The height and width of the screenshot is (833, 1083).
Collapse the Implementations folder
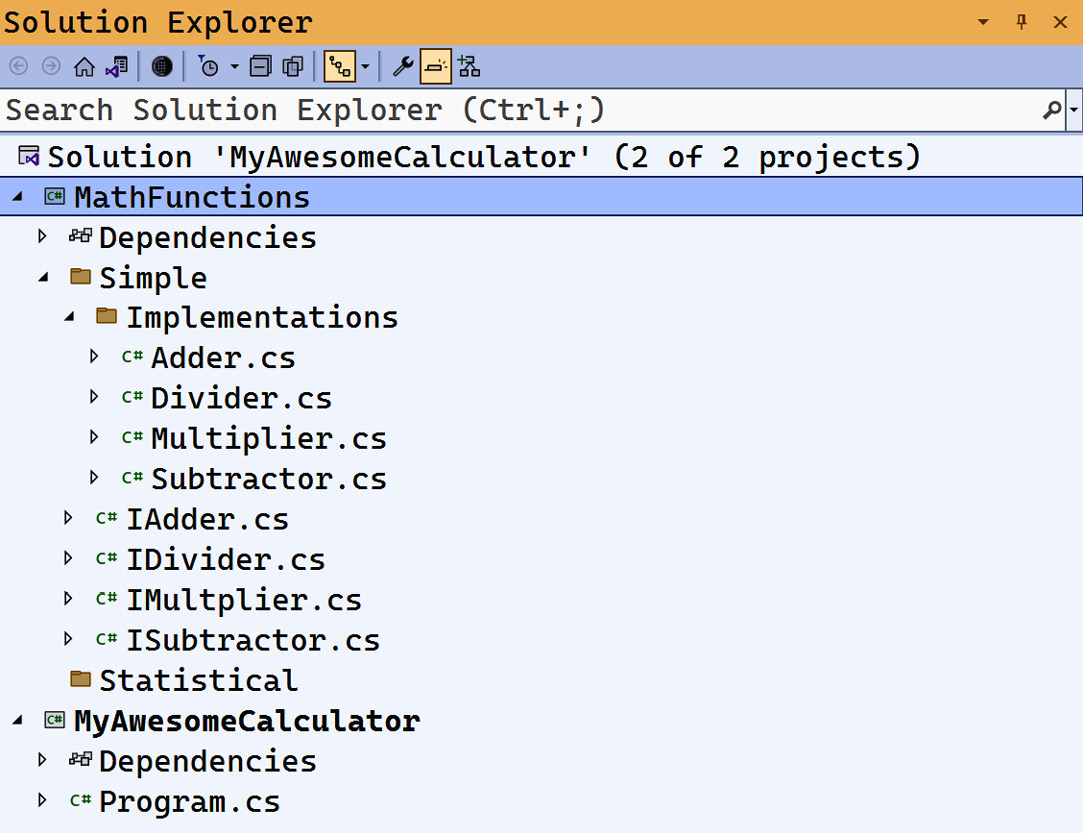69,317
